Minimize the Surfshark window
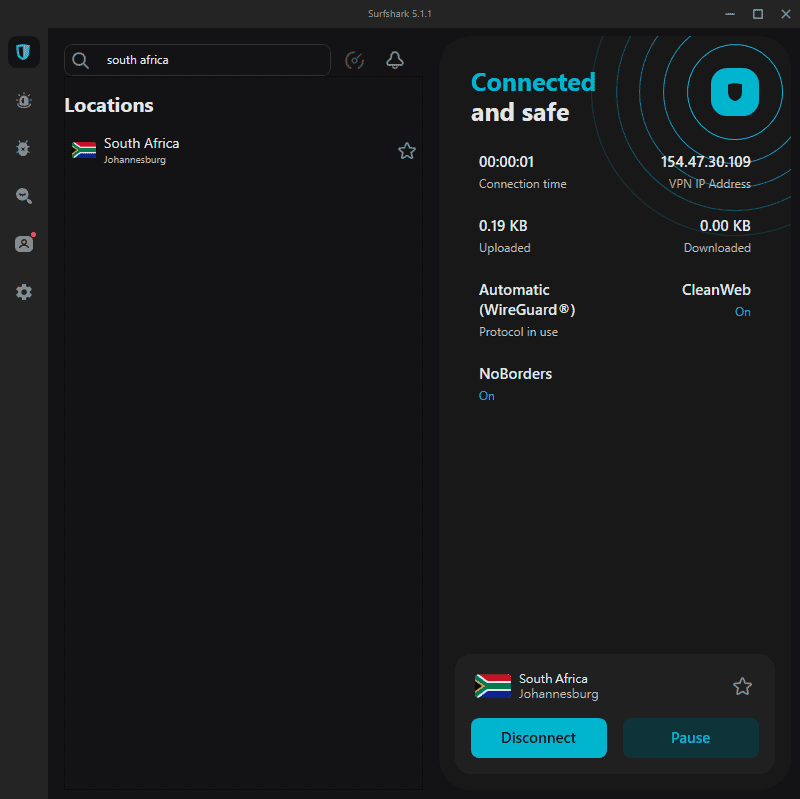The width and height of the screenshot is (800, 799). tap(730, 14)
